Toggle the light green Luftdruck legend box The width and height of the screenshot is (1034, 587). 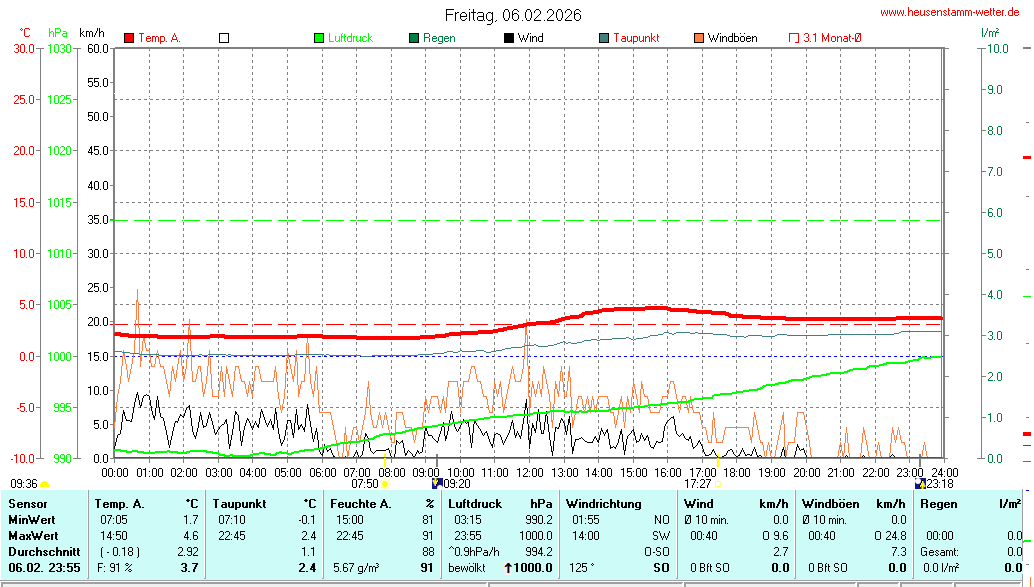point(319,38)
